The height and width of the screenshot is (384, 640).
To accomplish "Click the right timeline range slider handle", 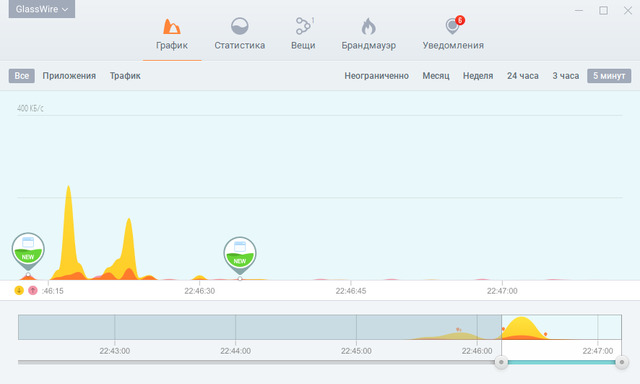I will pos(622,362).
